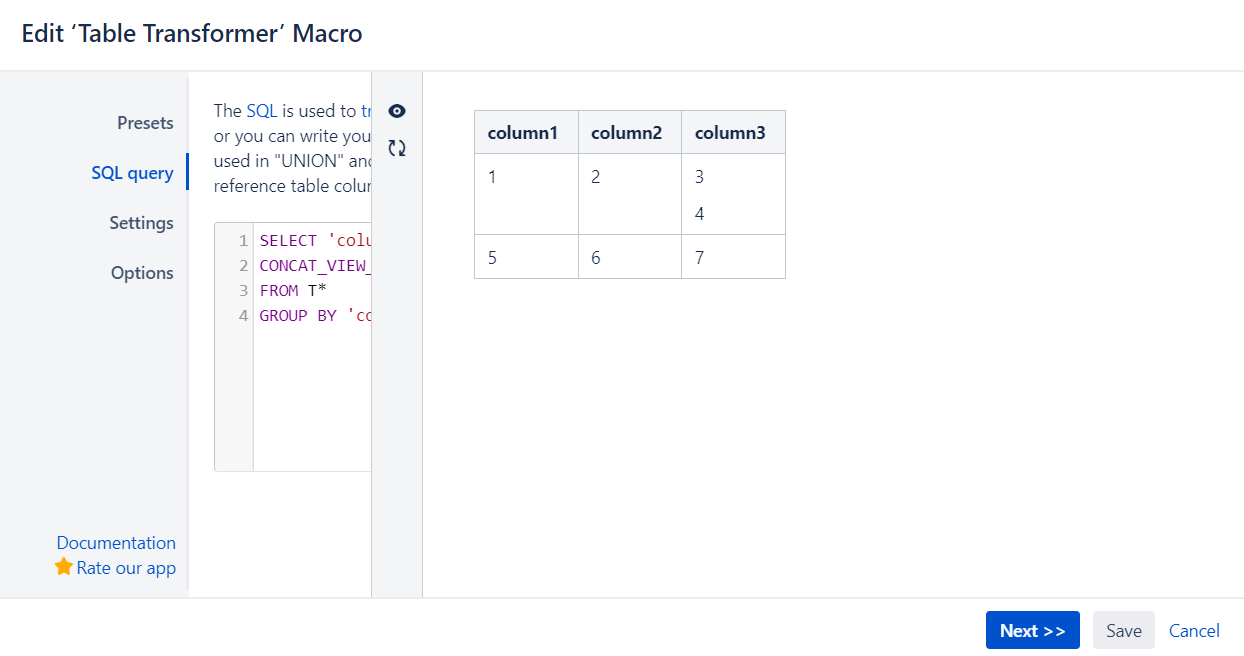
Task: Cancel editing the macro
Action: (x=1194, y=630)
